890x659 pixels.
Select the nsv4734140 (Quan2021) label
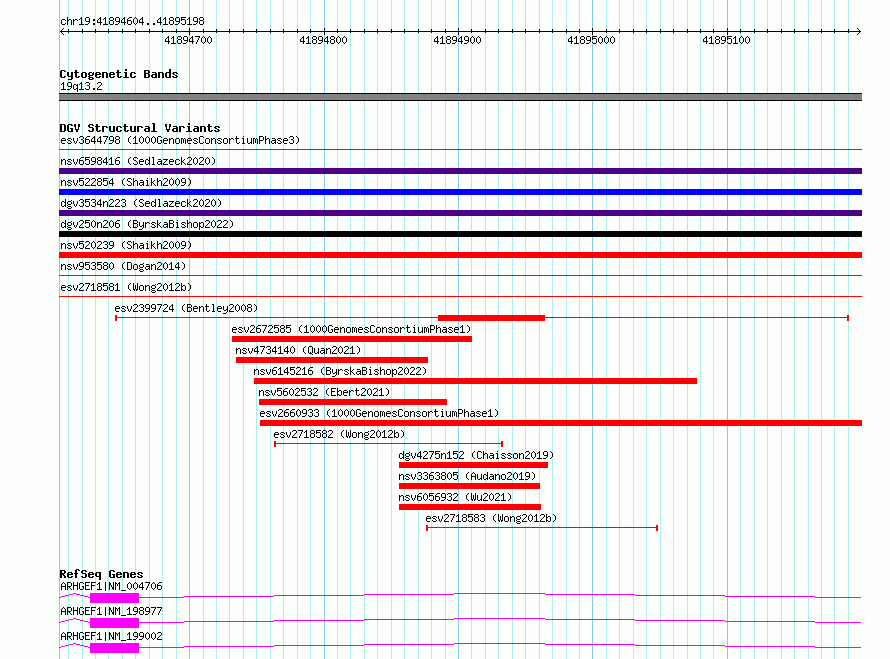click(298, 350)
